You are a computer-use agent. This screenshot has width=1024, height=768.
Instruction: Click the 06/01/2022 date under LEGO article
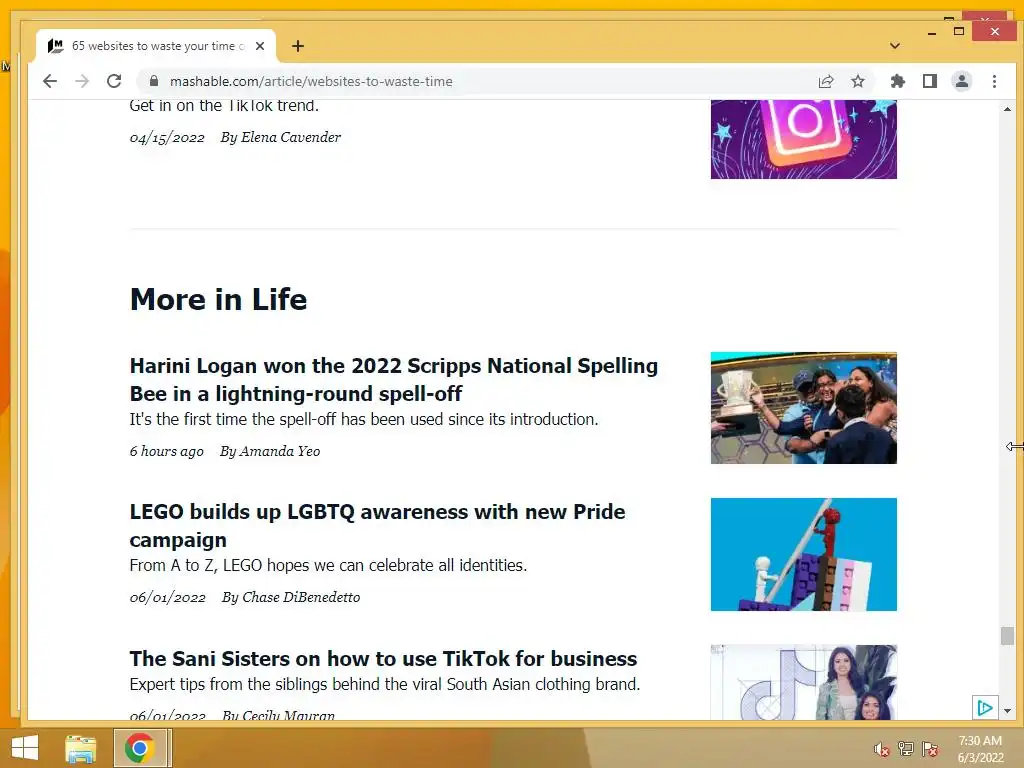tap(167, 598)
